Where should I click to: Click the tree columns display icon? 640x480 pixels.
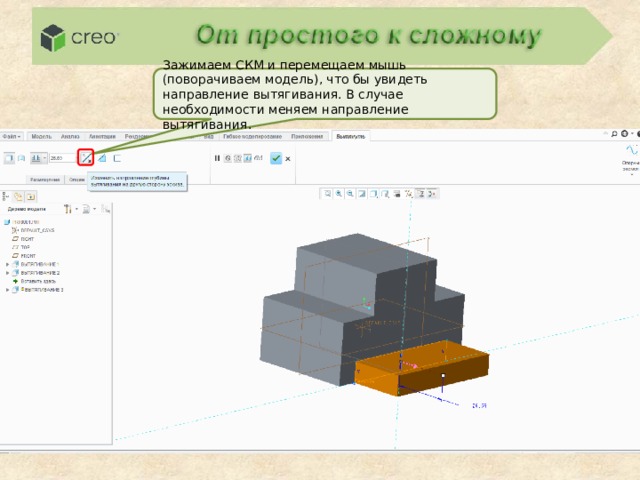pos(86,209)
